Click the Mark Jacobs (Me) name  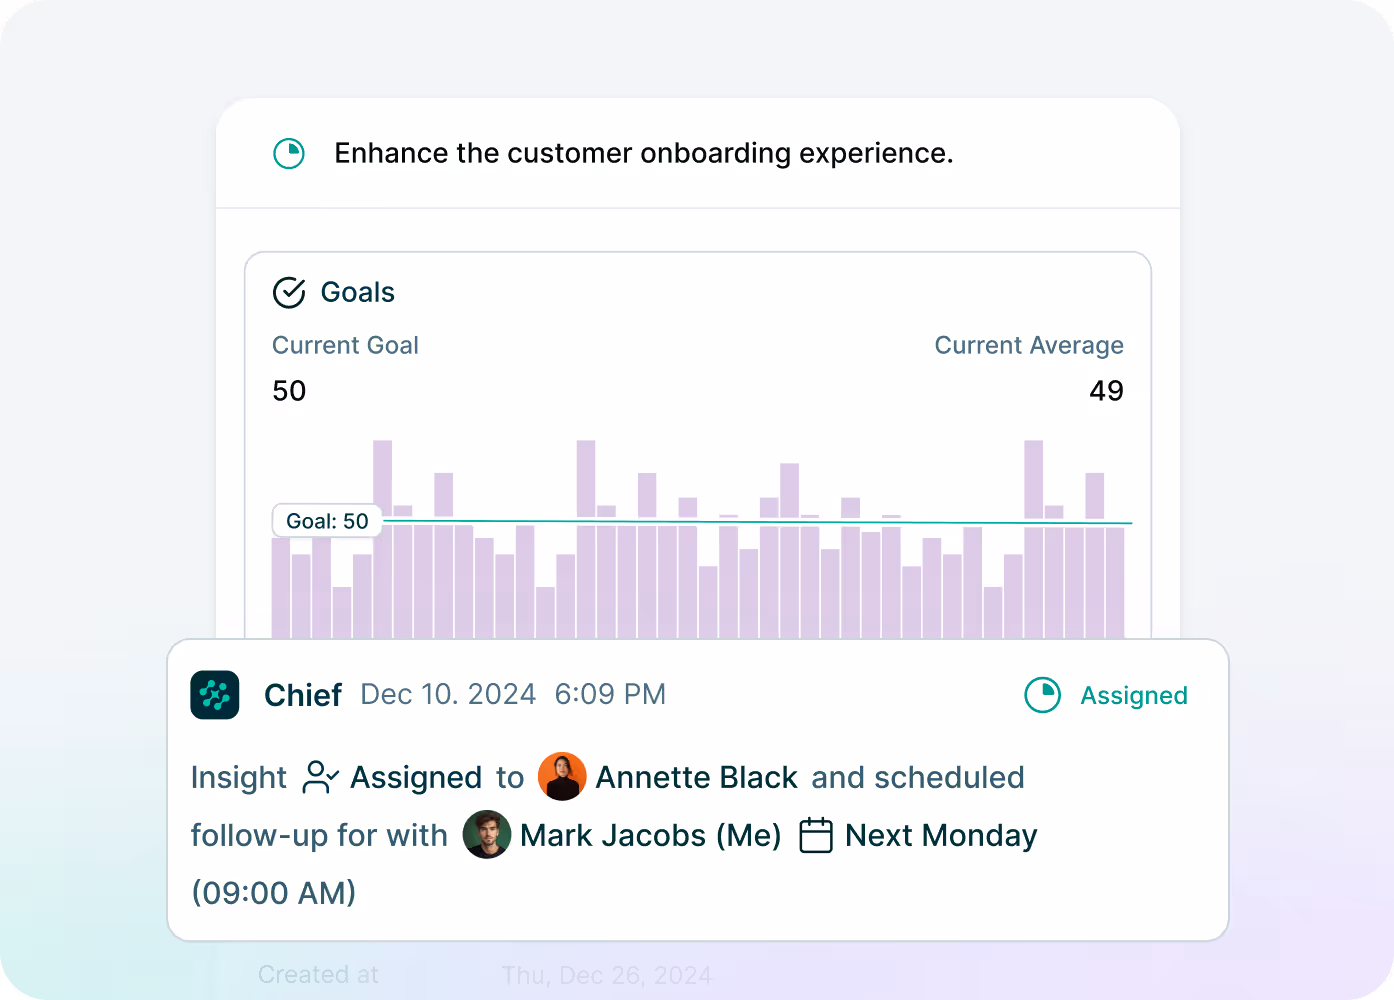pos(650,835)
